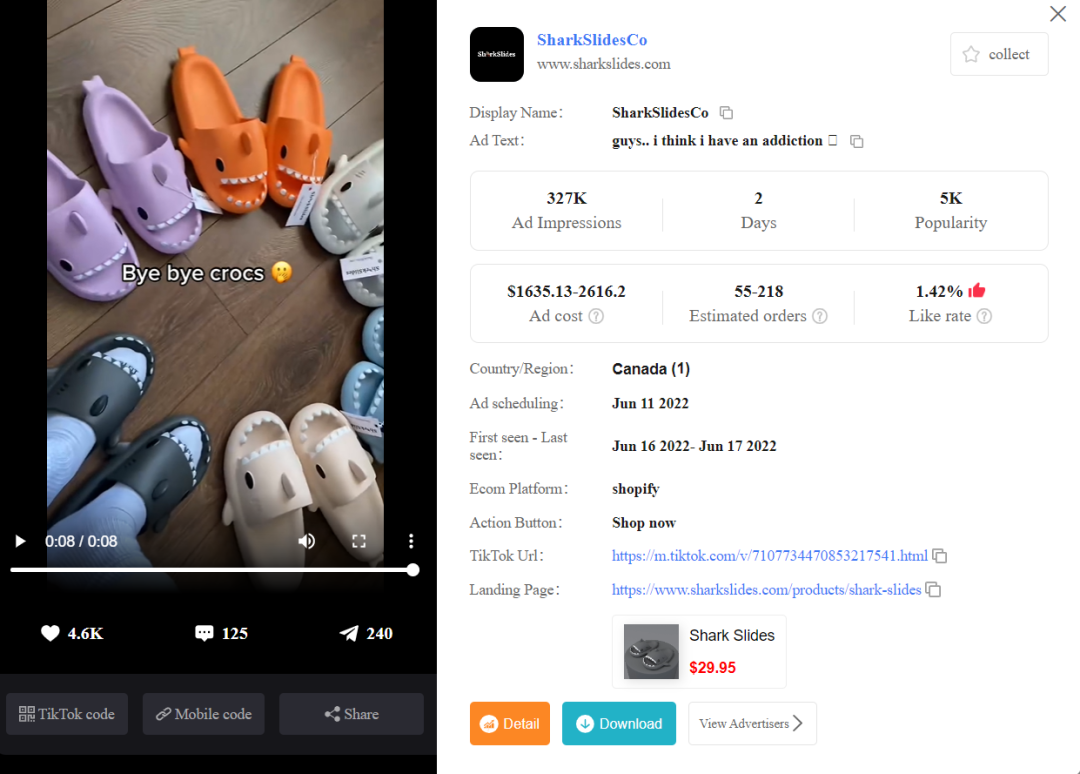Open the TikTok video URL link
The height and width of the screenshot is (774, 1080).
tap(769, 556)
